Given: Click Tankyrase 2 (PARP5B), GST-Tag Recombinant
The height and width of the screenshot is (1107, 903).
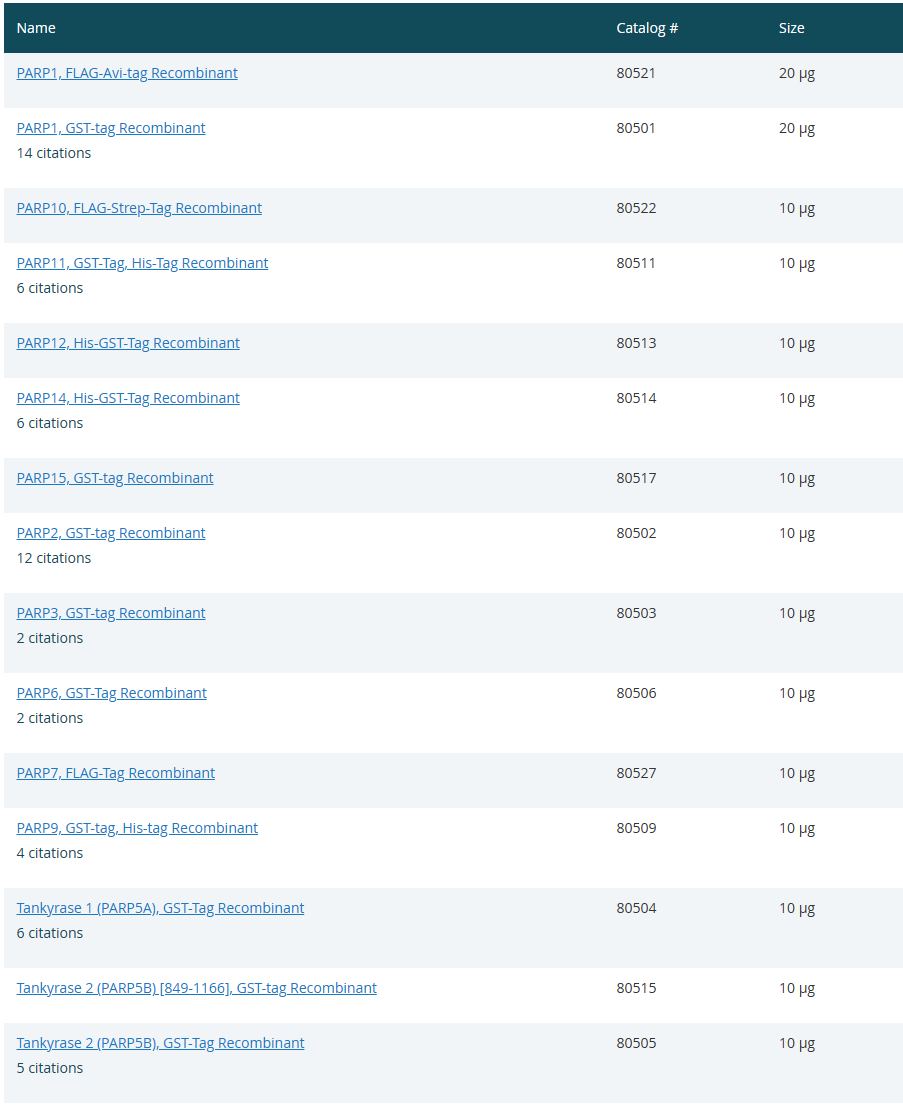Looking at the screenshot, I should click(160, 1043).
